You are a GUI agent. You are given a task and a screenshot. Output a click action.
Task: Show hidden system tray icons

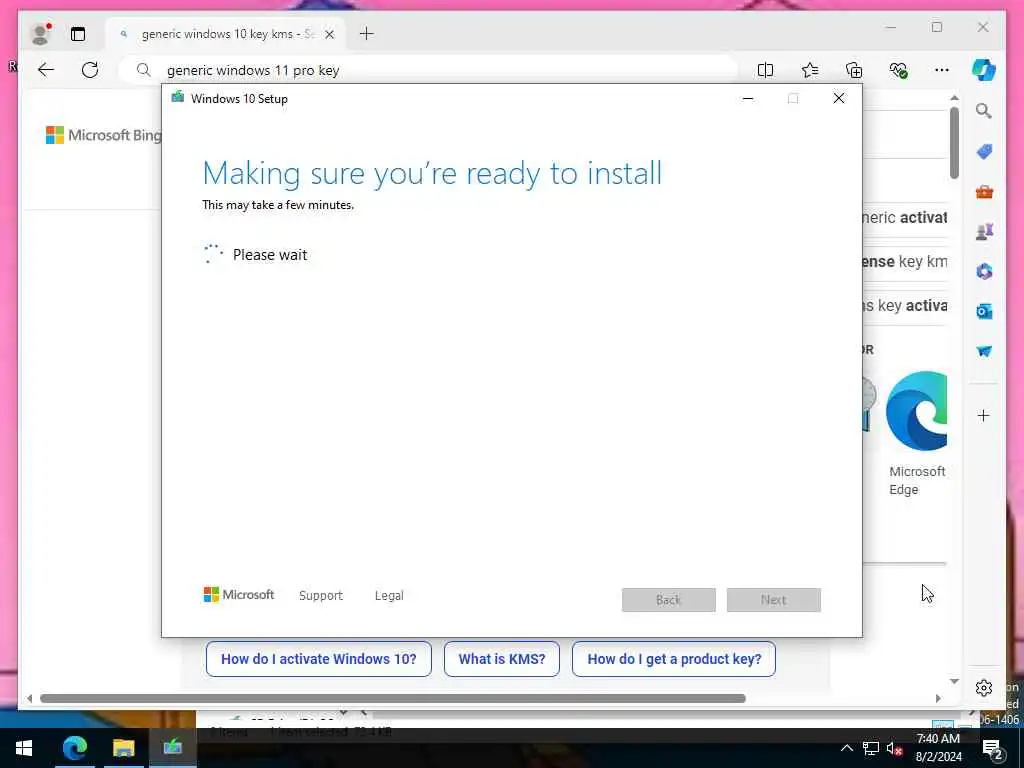tap(846, 748)
